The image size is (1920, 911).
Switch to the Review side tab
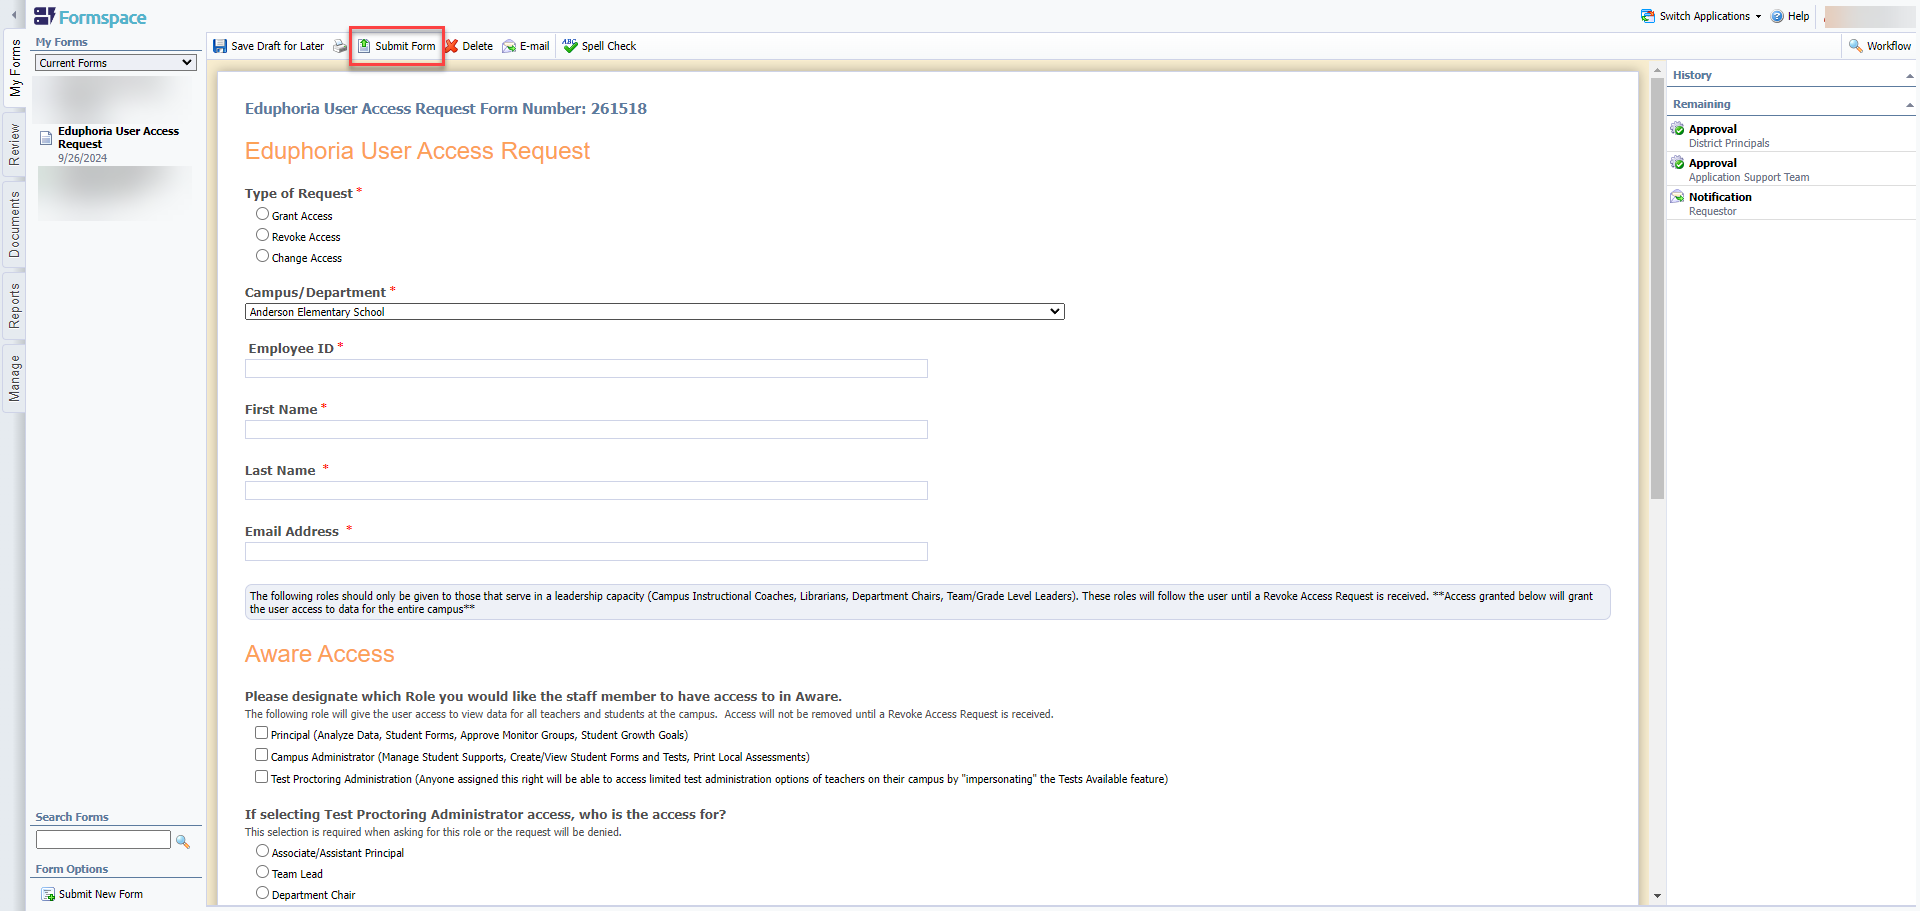click(14, 145)
